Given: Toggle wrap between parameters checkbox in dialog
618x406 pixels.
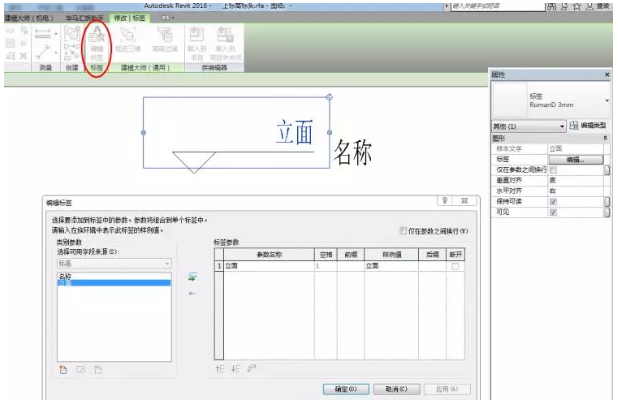Looking at the screenshot, I should 403,231.
